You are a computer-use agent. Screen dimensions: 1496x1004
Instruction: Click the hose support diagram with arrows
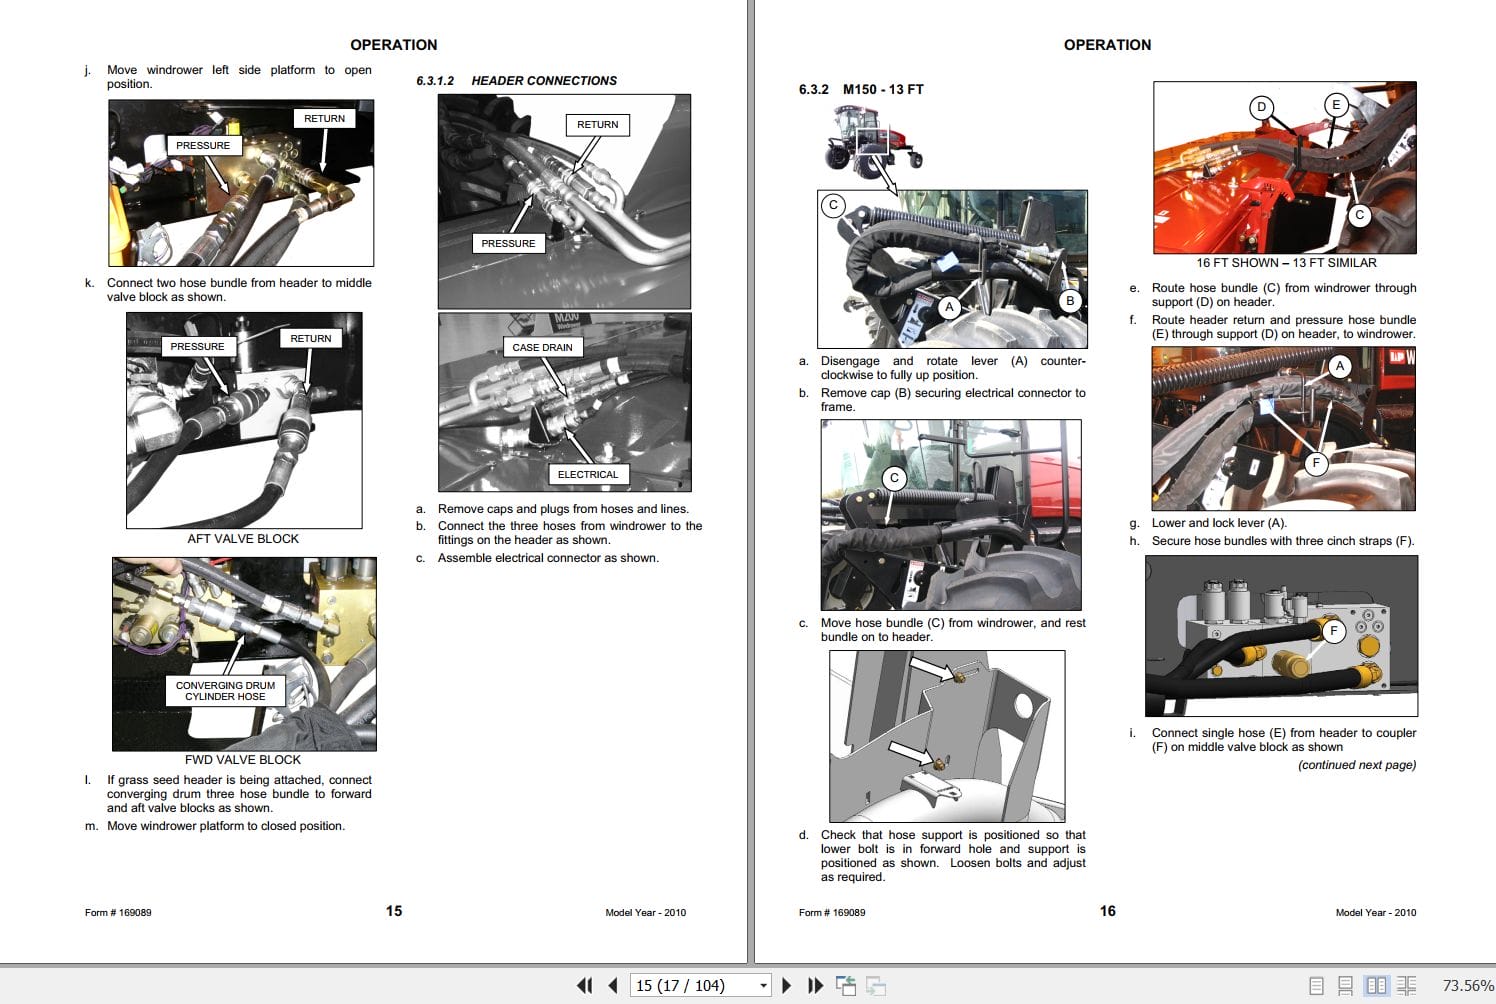coord(947,736)
